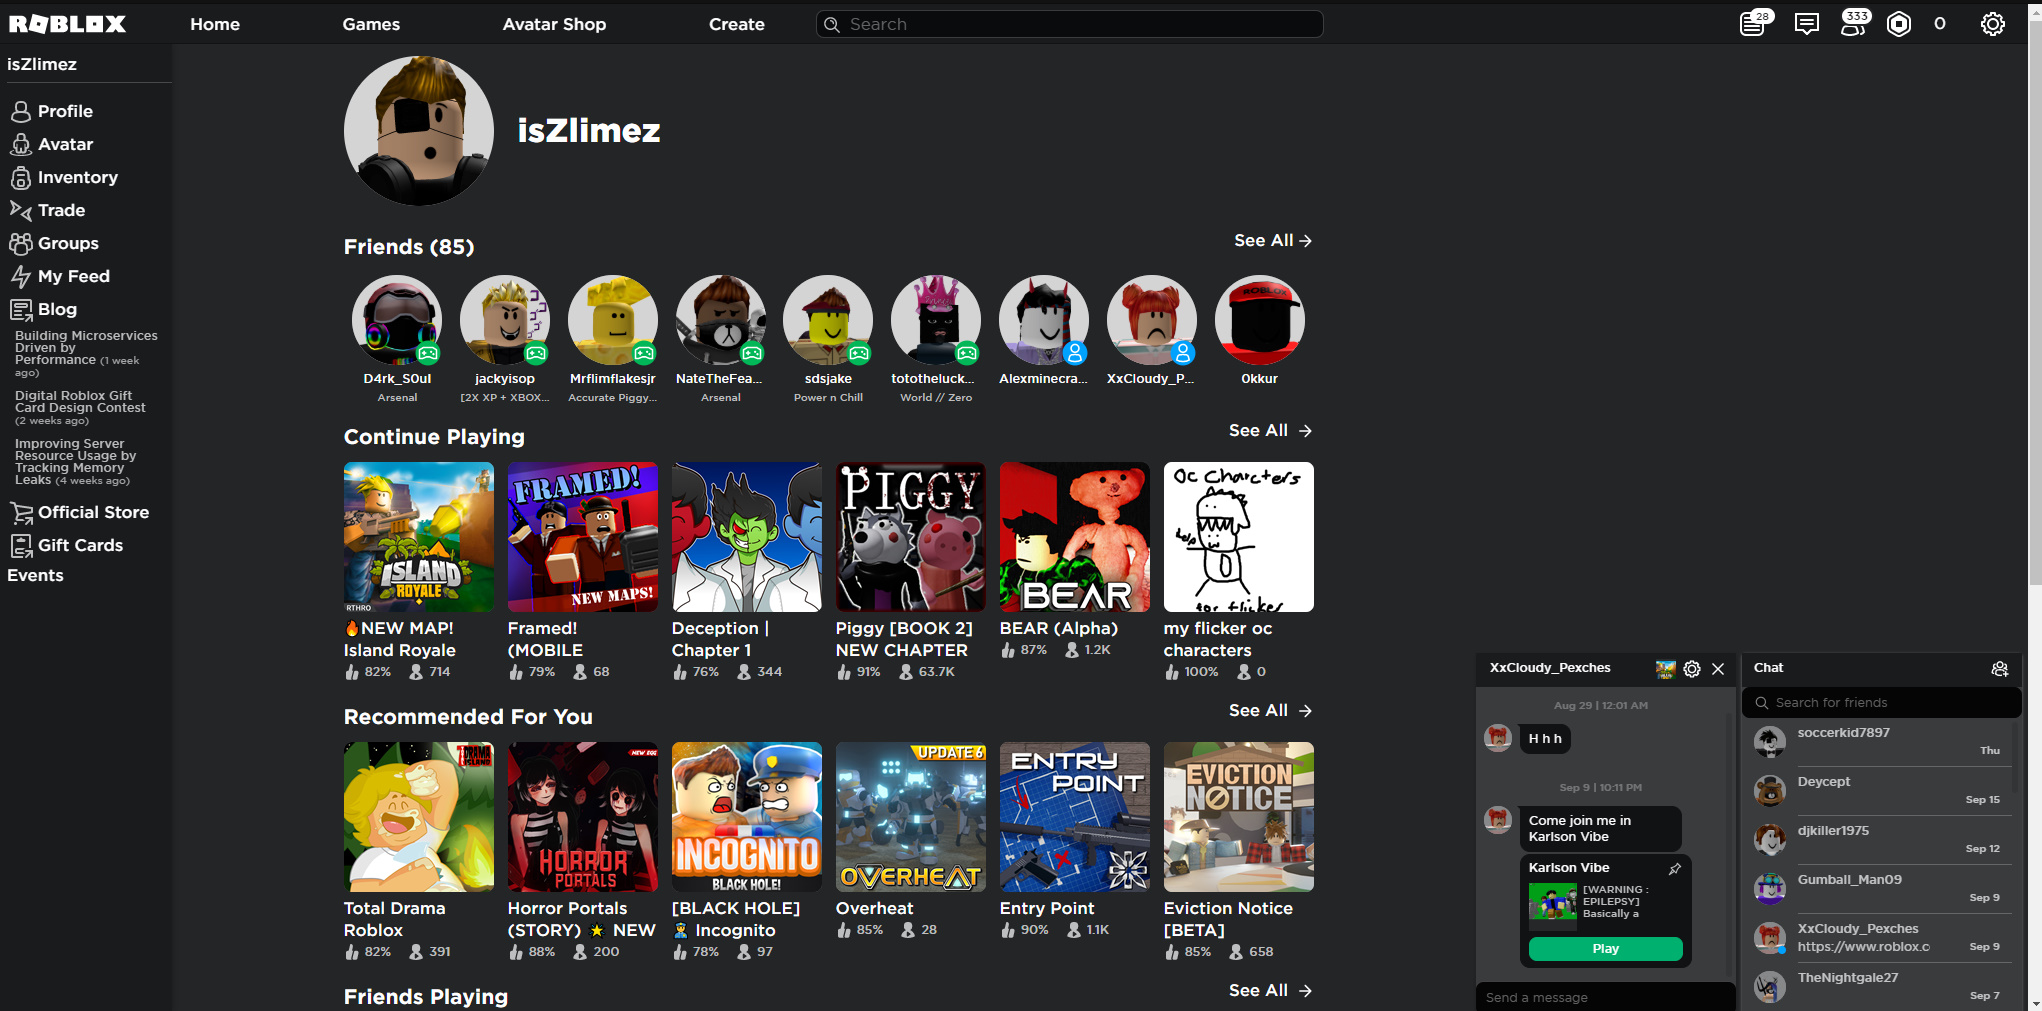Open Trade from the sidebar
The width and height of the screenshot is (2042, 1011).
(47, 210)
